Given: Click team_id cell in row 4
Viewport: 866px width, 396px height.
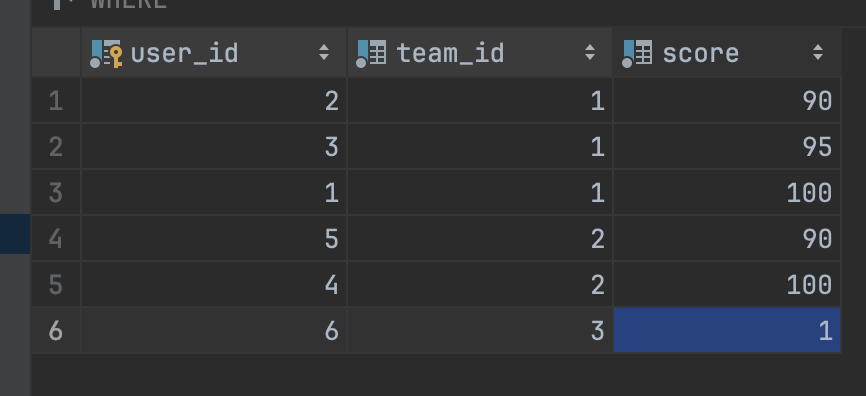Looking at the screenshot, I should pyautogui.click(x=480, y=239).
